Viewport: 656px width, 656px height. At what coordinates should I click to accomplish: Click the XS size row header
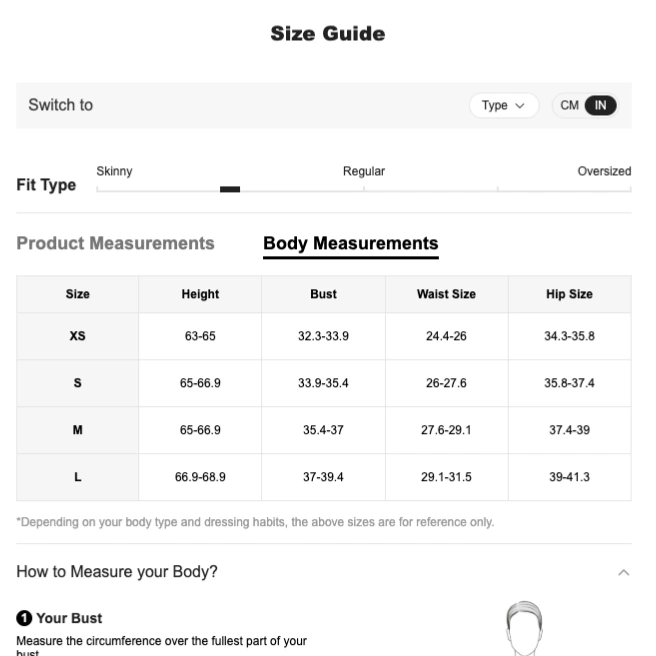coord(77,336)
